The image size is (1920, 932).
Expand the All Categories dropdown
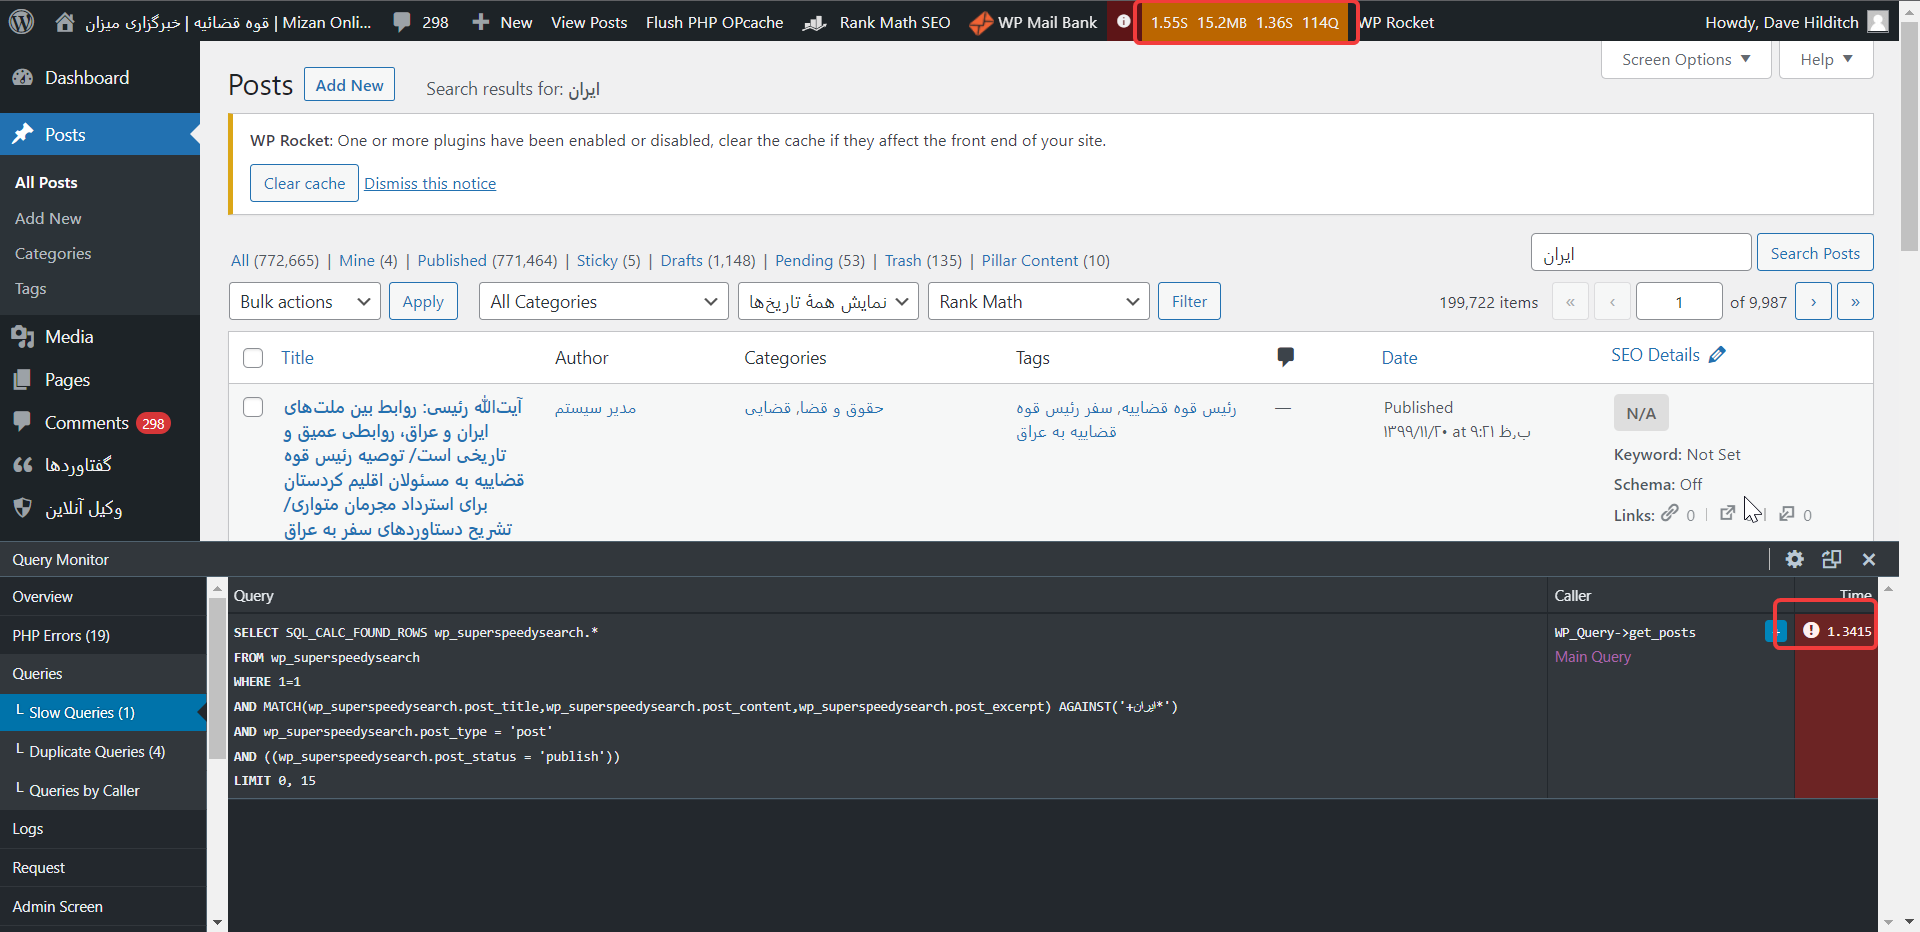click(x=604, y=301)
